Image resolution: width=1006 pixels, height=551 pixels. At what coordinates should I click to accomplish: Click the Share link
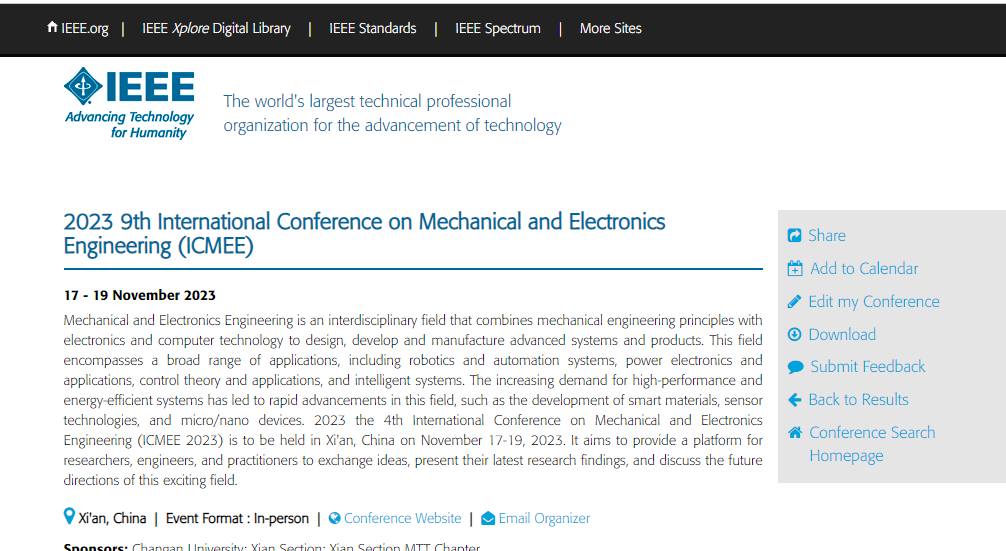click(827, 235)
